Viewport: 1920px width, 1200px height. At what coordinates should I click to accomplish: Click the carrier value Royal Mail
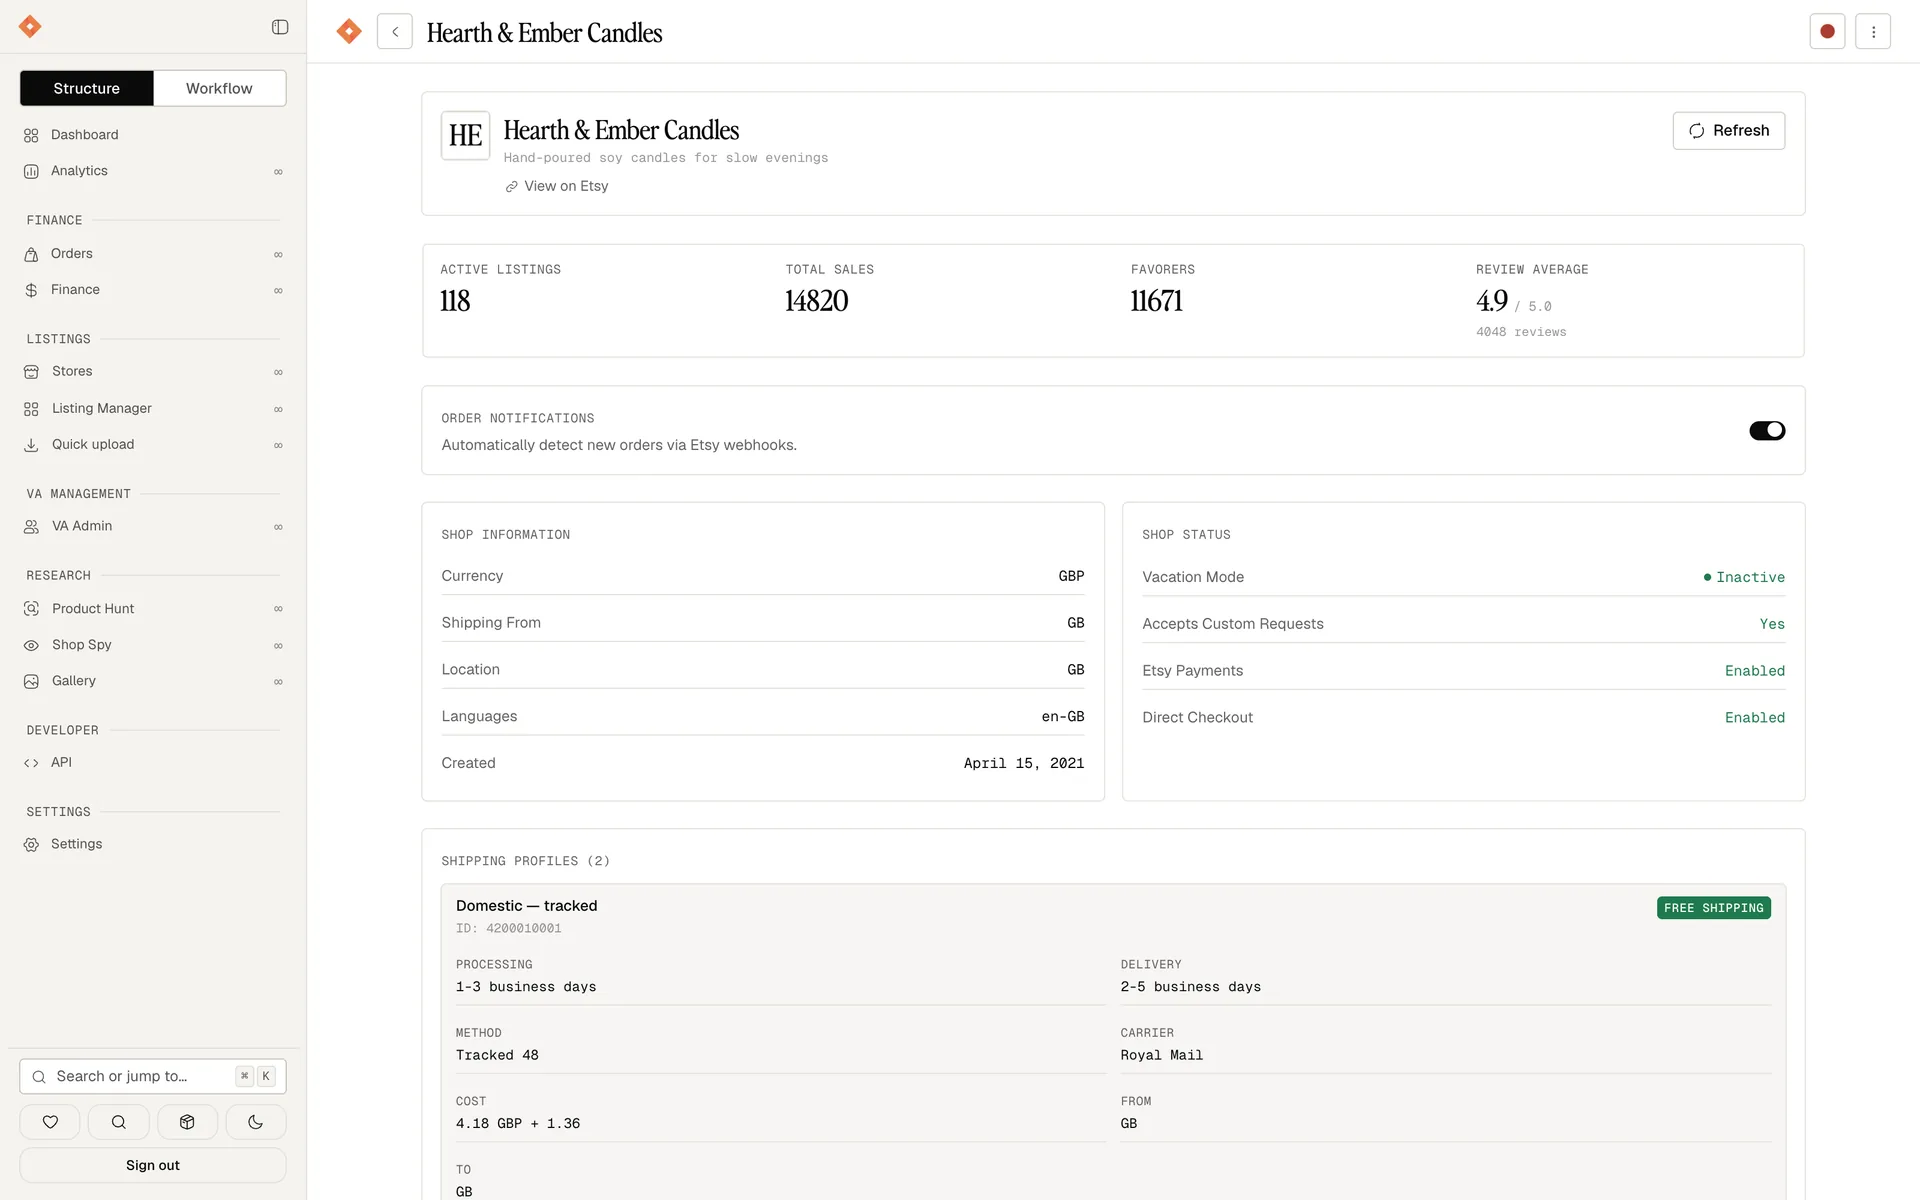pos(1162,1055)
